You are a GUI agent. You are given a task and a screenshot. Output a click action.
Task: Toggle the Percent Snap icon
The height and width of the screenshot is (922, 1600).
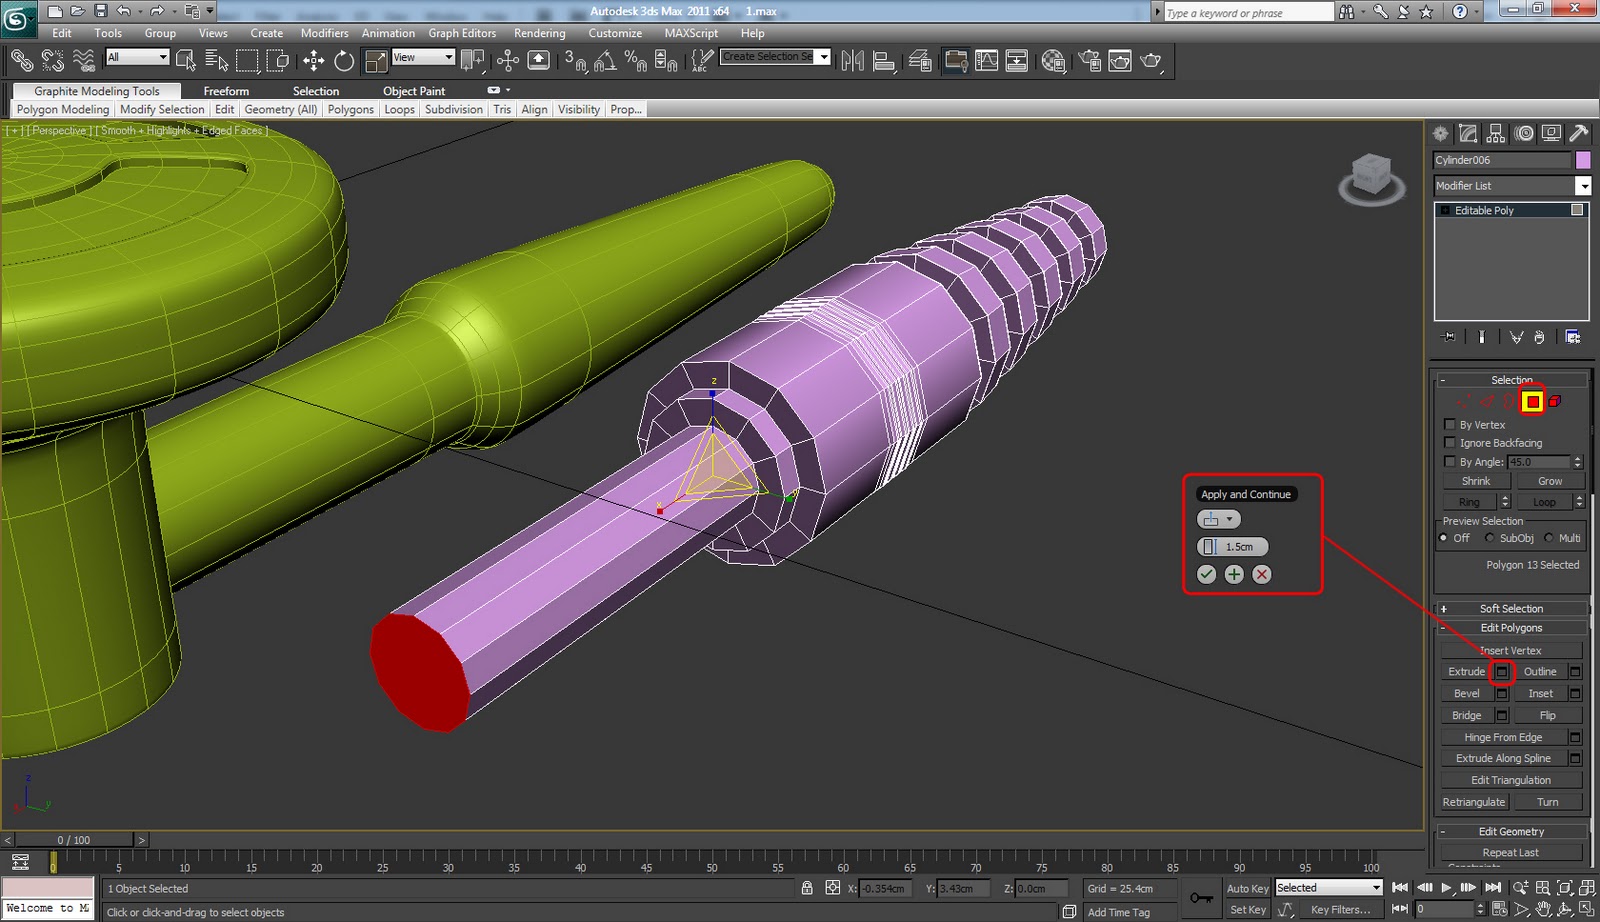635,61
